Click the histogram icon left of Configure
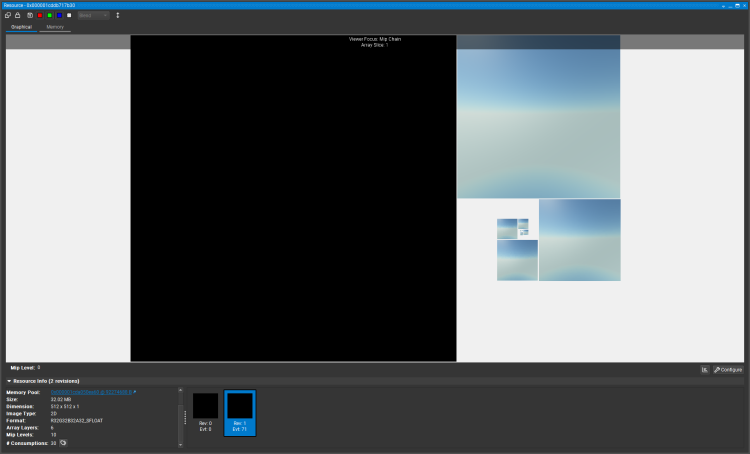 [705, 370]
